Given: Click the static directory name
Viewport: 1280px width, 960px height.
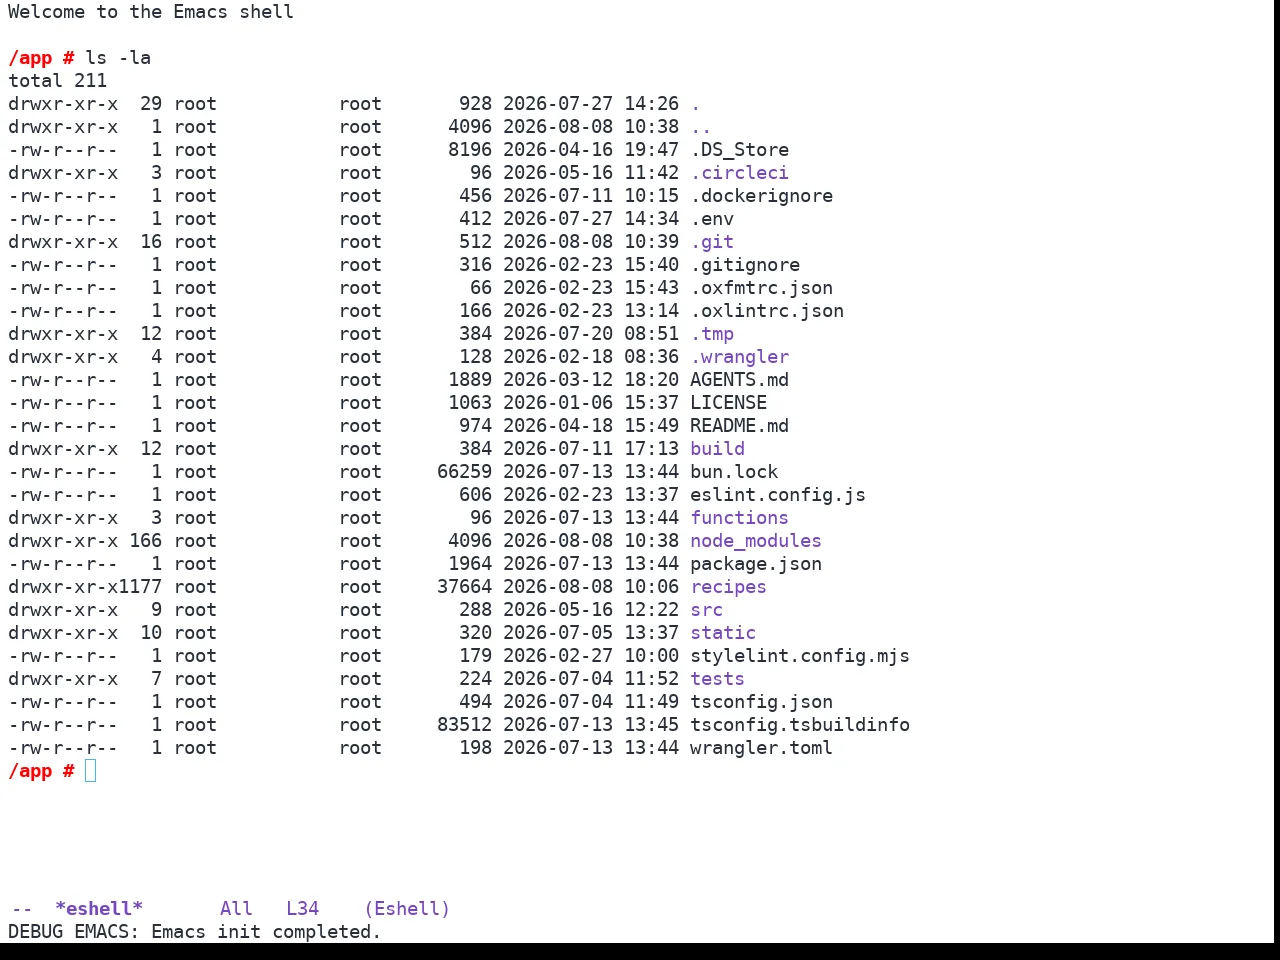Looking at the screenshot, I should pyautogui.click(x=723, y=633).
